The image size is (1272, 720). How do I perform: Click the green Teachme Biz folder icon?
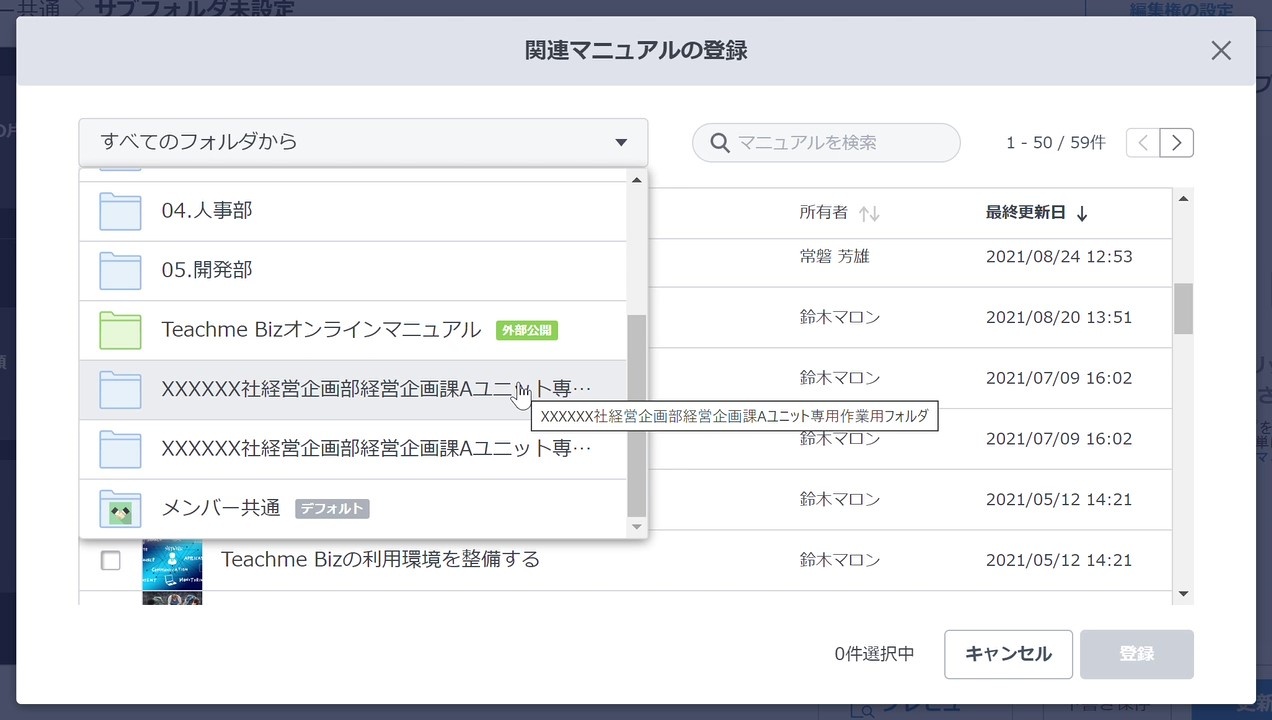[120, 330]
